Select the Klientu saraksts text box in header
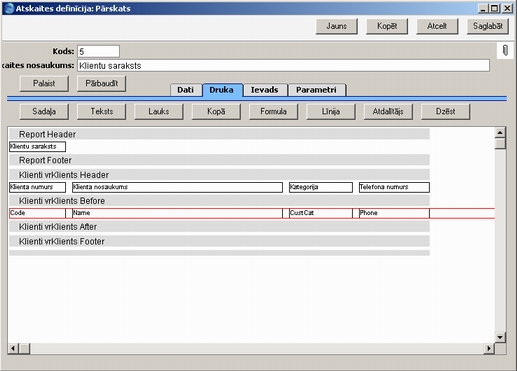 [x=37, y=146]
